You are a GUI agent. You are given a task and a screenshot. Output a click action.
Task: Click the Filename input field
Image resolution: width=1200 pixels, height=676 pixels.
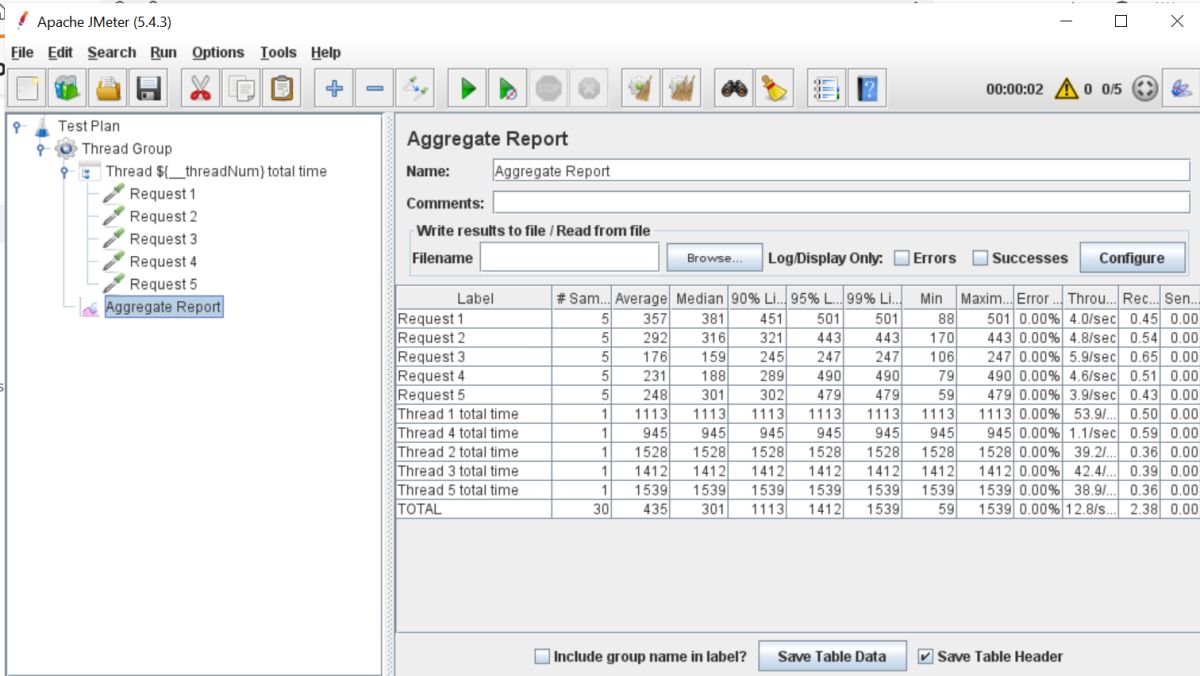pos(570,258)
